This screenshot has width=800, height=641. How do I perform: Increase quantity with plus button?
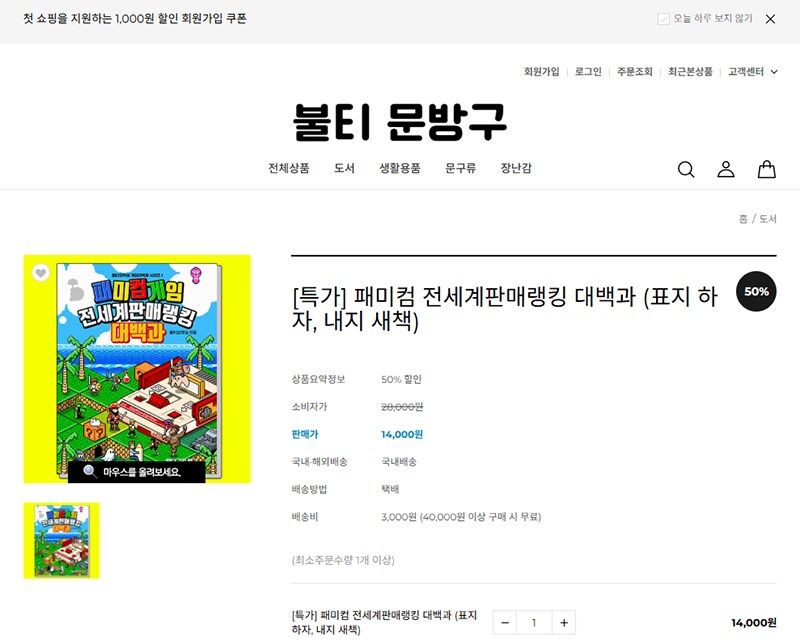point(564,623)
